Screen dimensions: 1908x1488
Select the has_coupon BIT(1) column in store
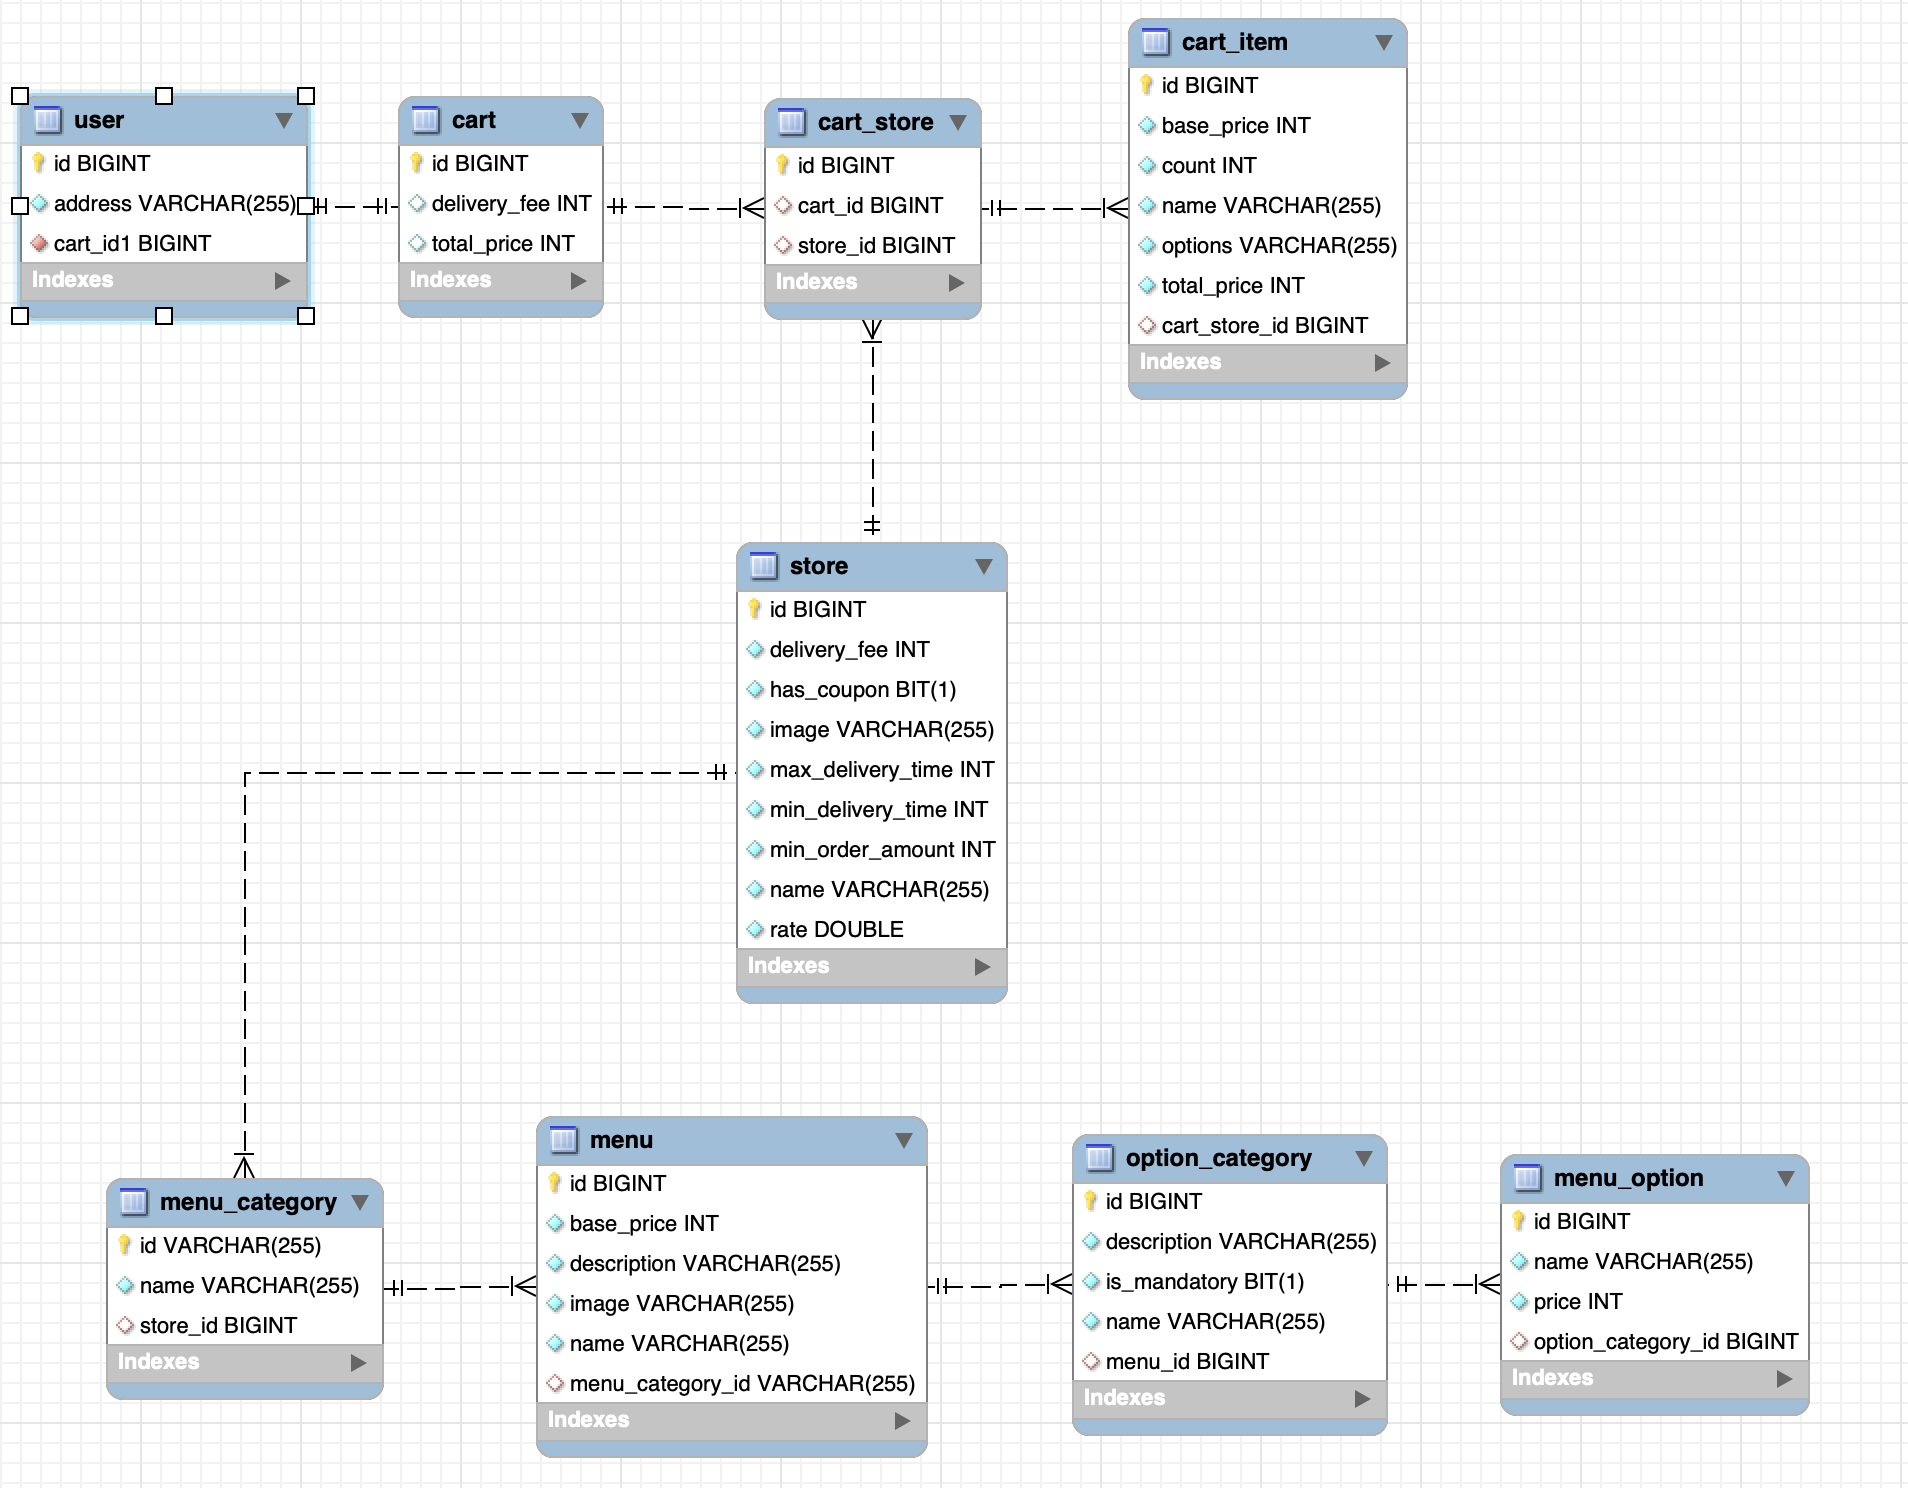click(x=862, y=689)
